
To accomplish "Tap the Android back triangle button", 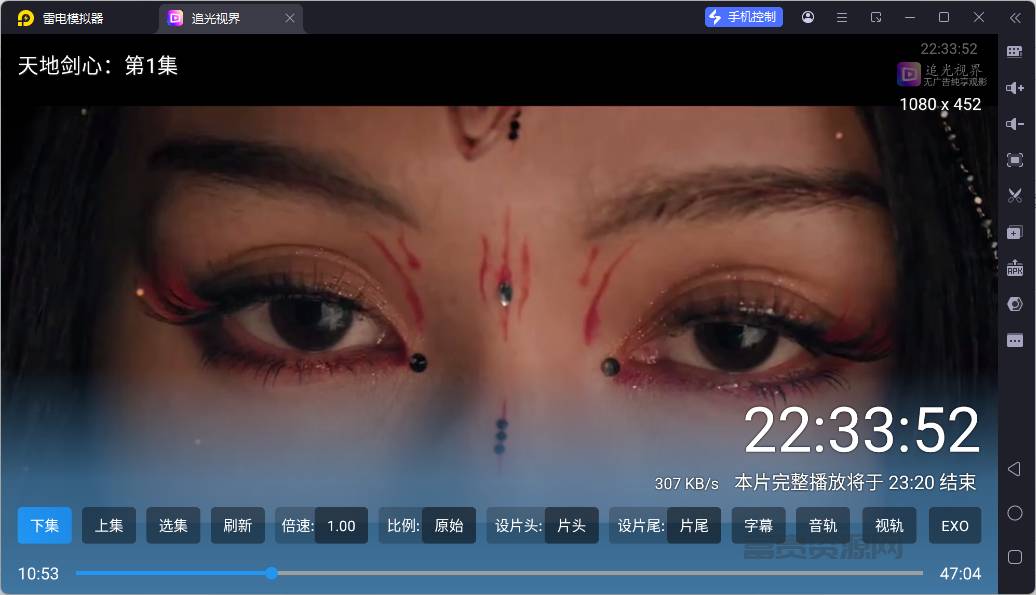I will pyautogui.click(x=1015, y=469).
